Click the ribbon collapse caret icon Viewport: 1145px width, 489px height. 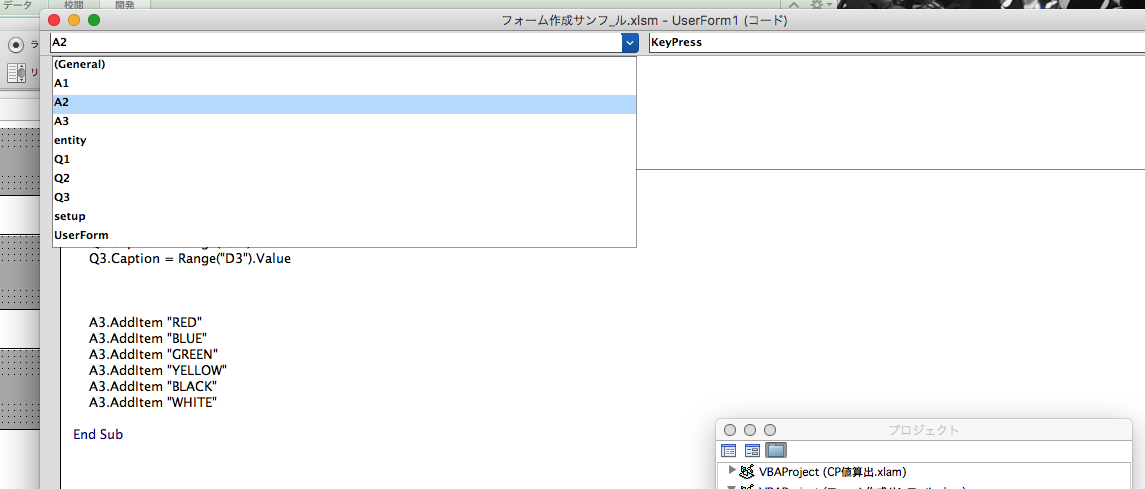point(794,5)
